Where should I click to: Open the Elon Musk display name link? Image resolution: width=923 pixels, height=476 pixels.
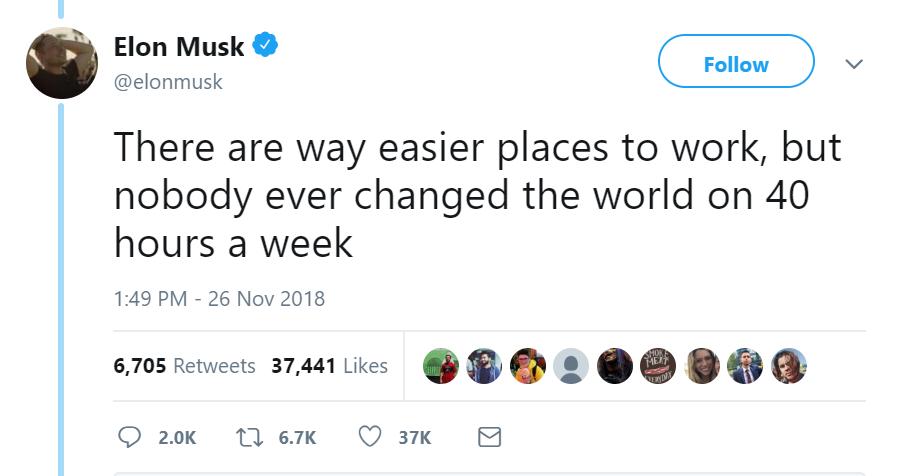pos(179,46)
